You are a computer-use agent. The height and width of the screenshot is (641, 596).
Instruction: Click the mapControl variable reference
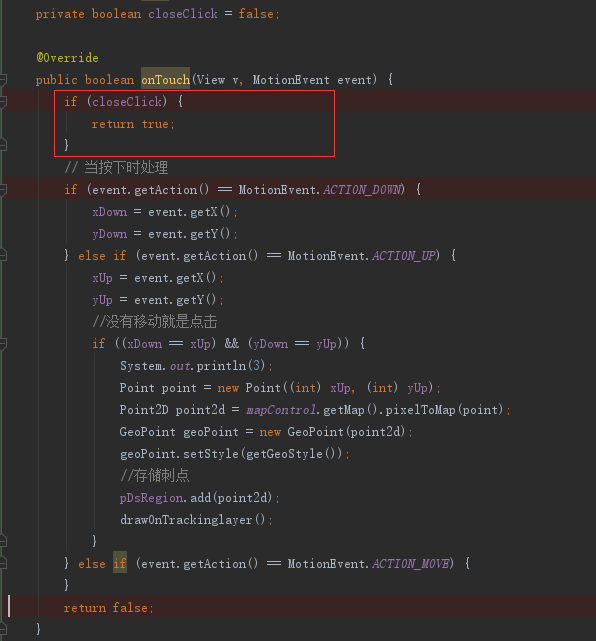(x=281, y=410)
